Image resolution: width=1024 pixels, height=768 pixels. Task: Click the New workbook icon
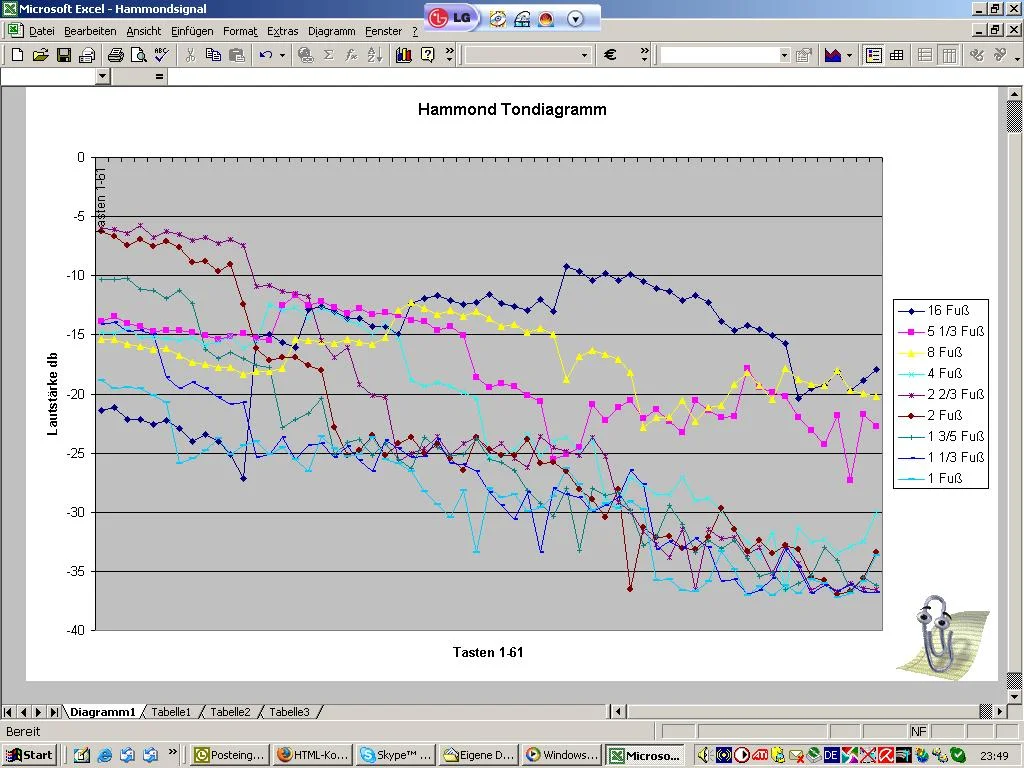coord(18,55)
